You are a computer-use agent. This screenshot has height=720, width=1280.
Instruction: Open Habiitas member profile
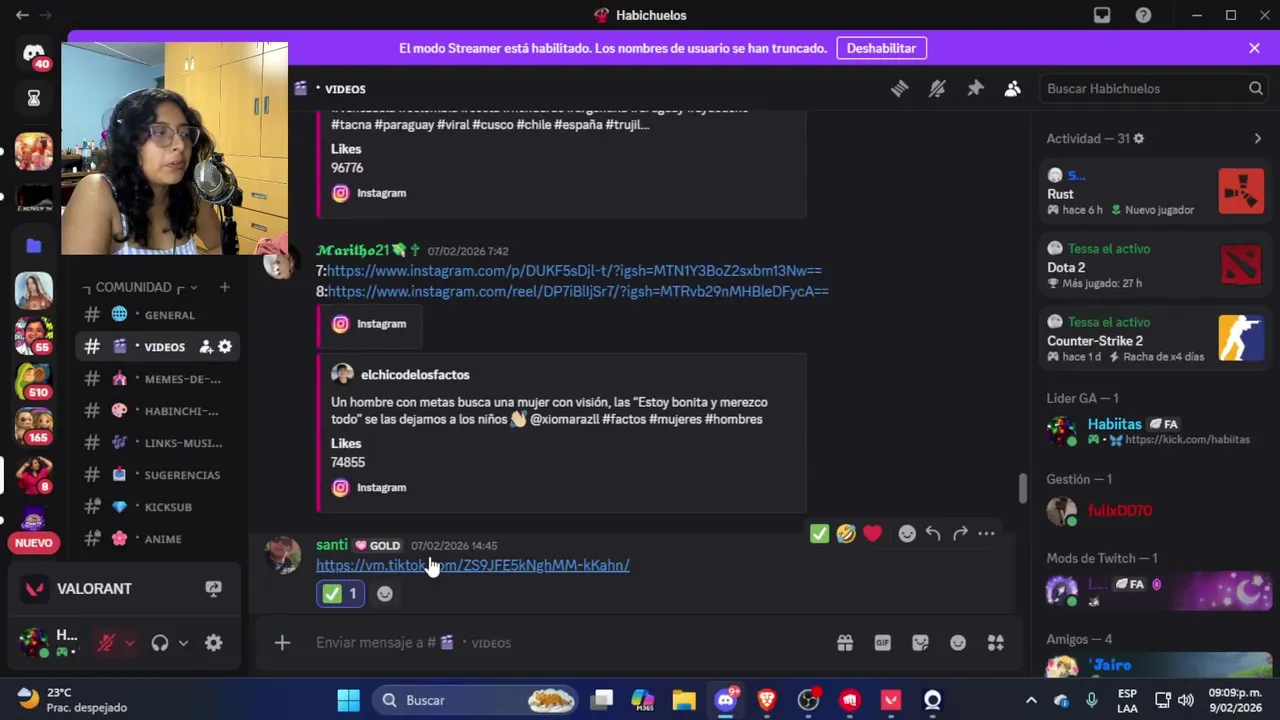1155,431
